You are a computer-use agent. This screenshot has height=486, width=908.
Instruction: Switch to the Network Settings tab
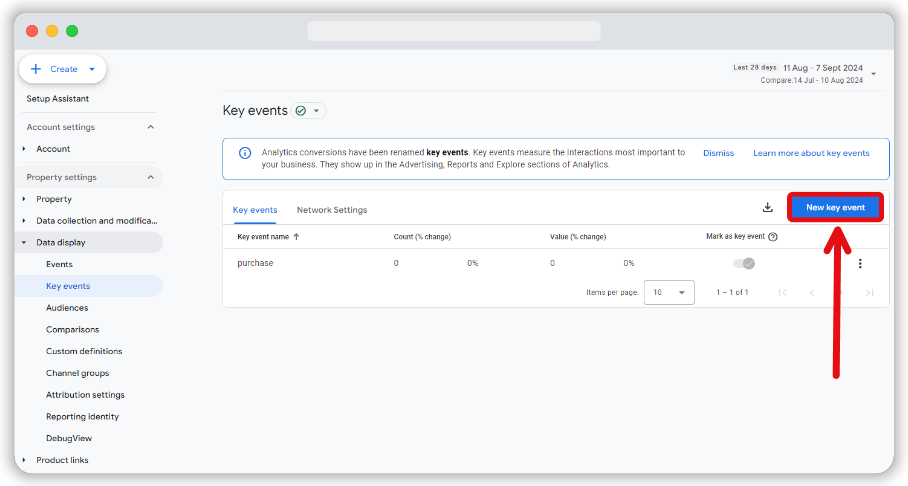point(332,210)
